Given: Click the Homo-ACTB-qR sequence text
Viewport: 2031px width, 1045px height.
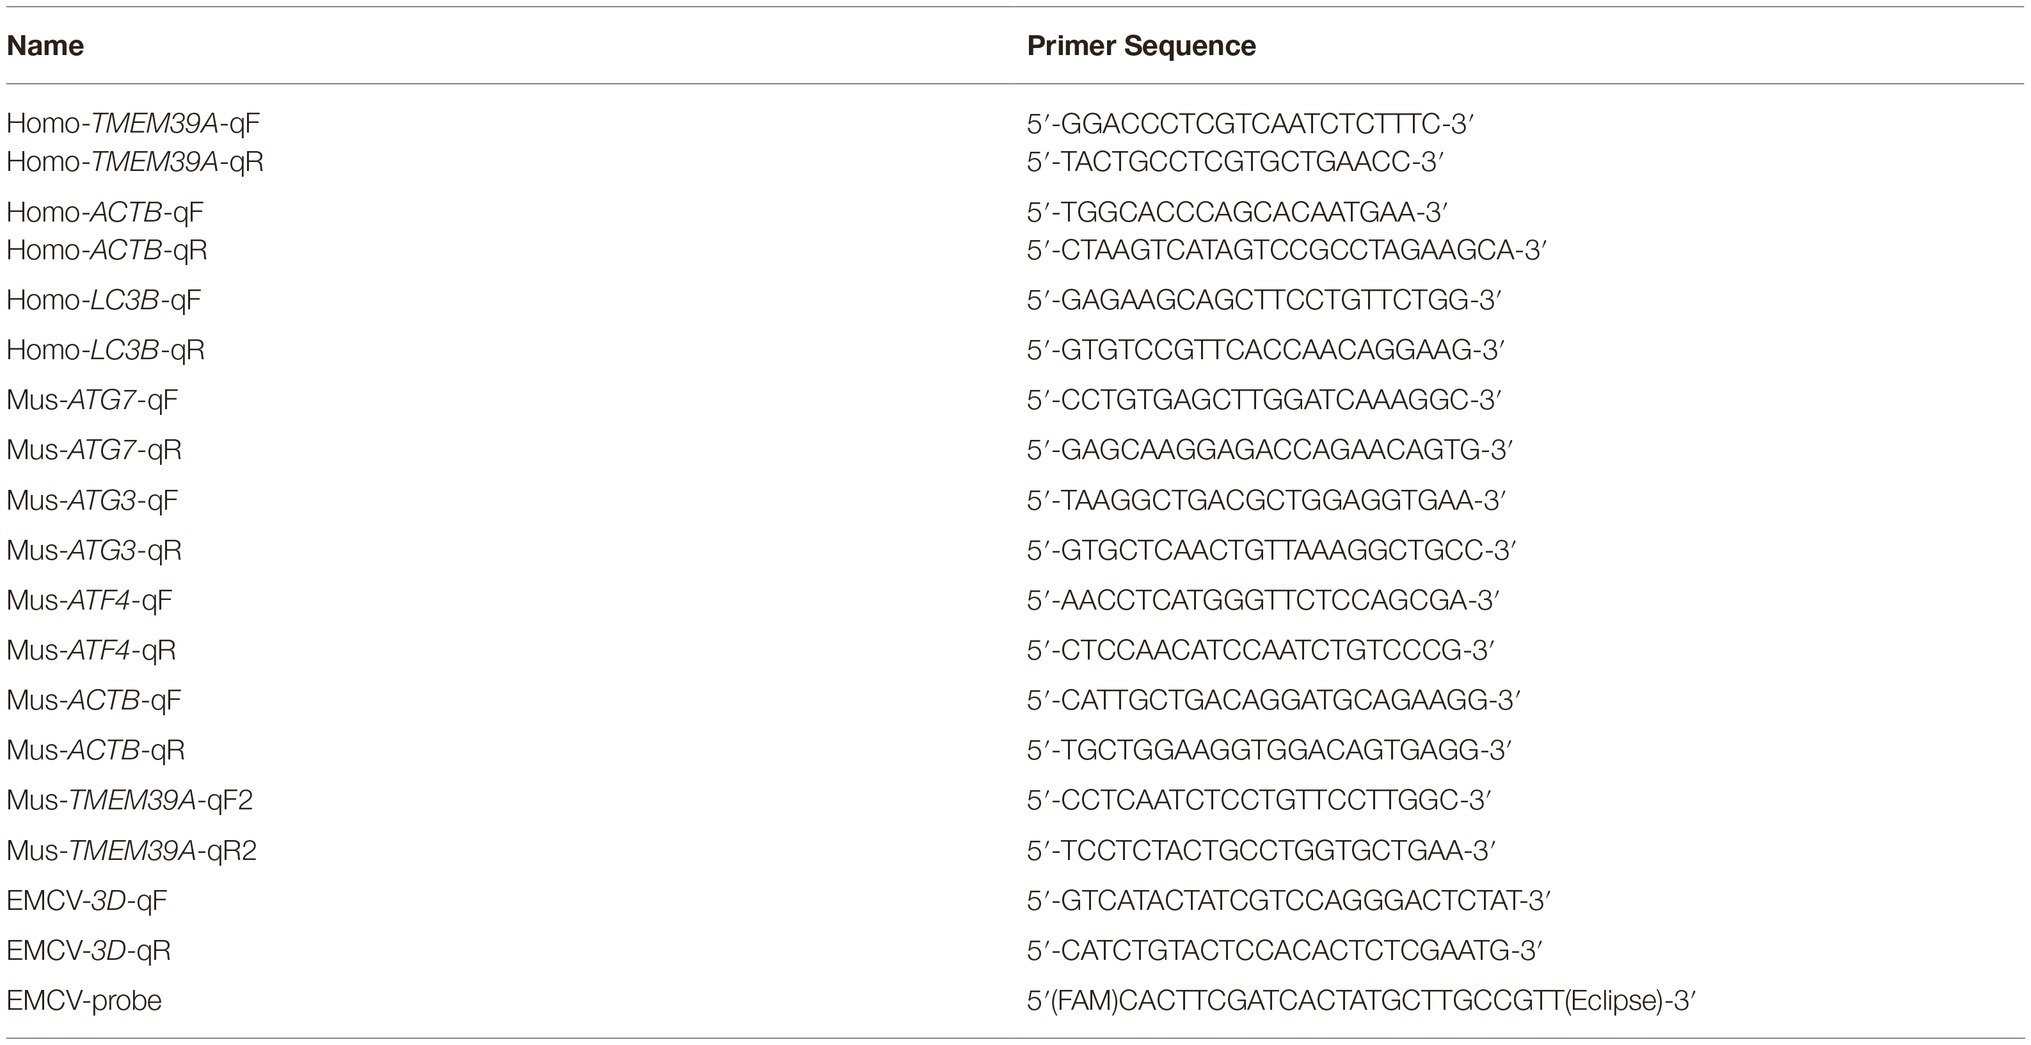Looking at the screenshot, I should (1287, 250).
